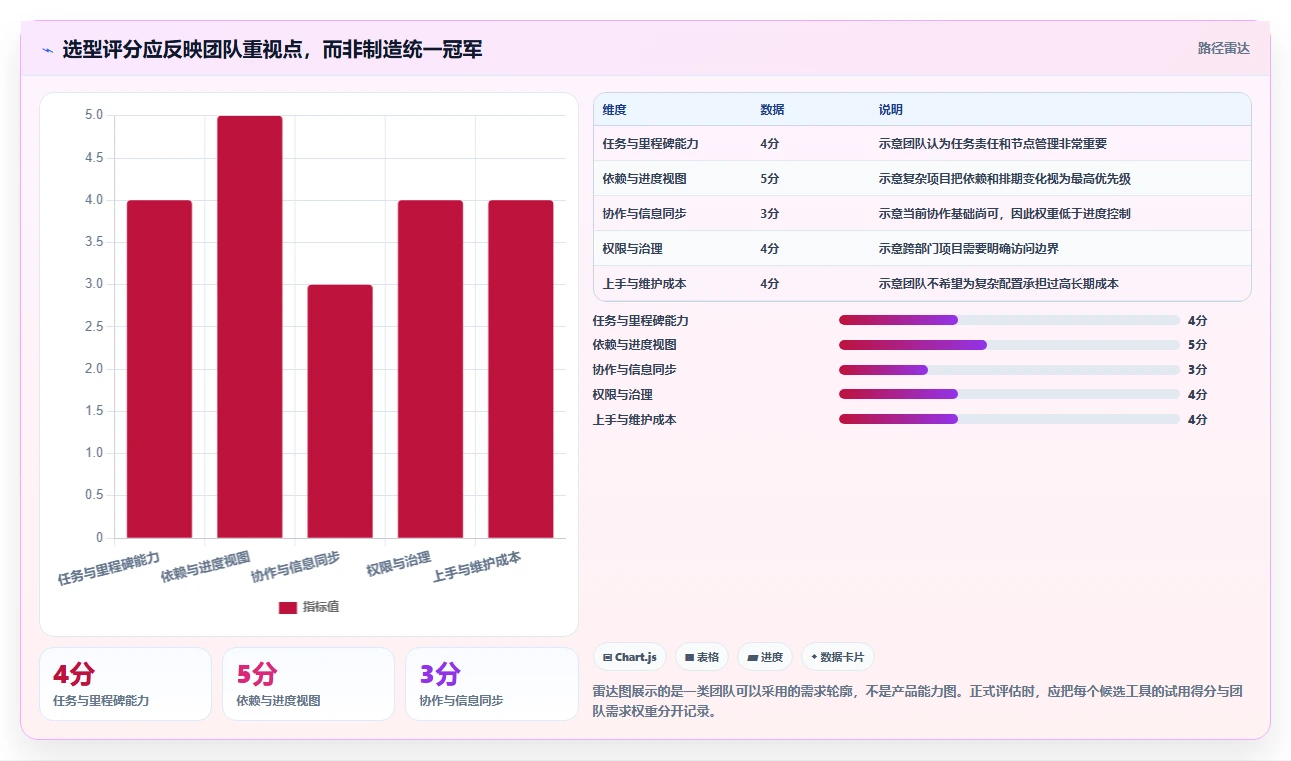
Task: Click the 5.0 y-axis label
Action: (93, 116)
